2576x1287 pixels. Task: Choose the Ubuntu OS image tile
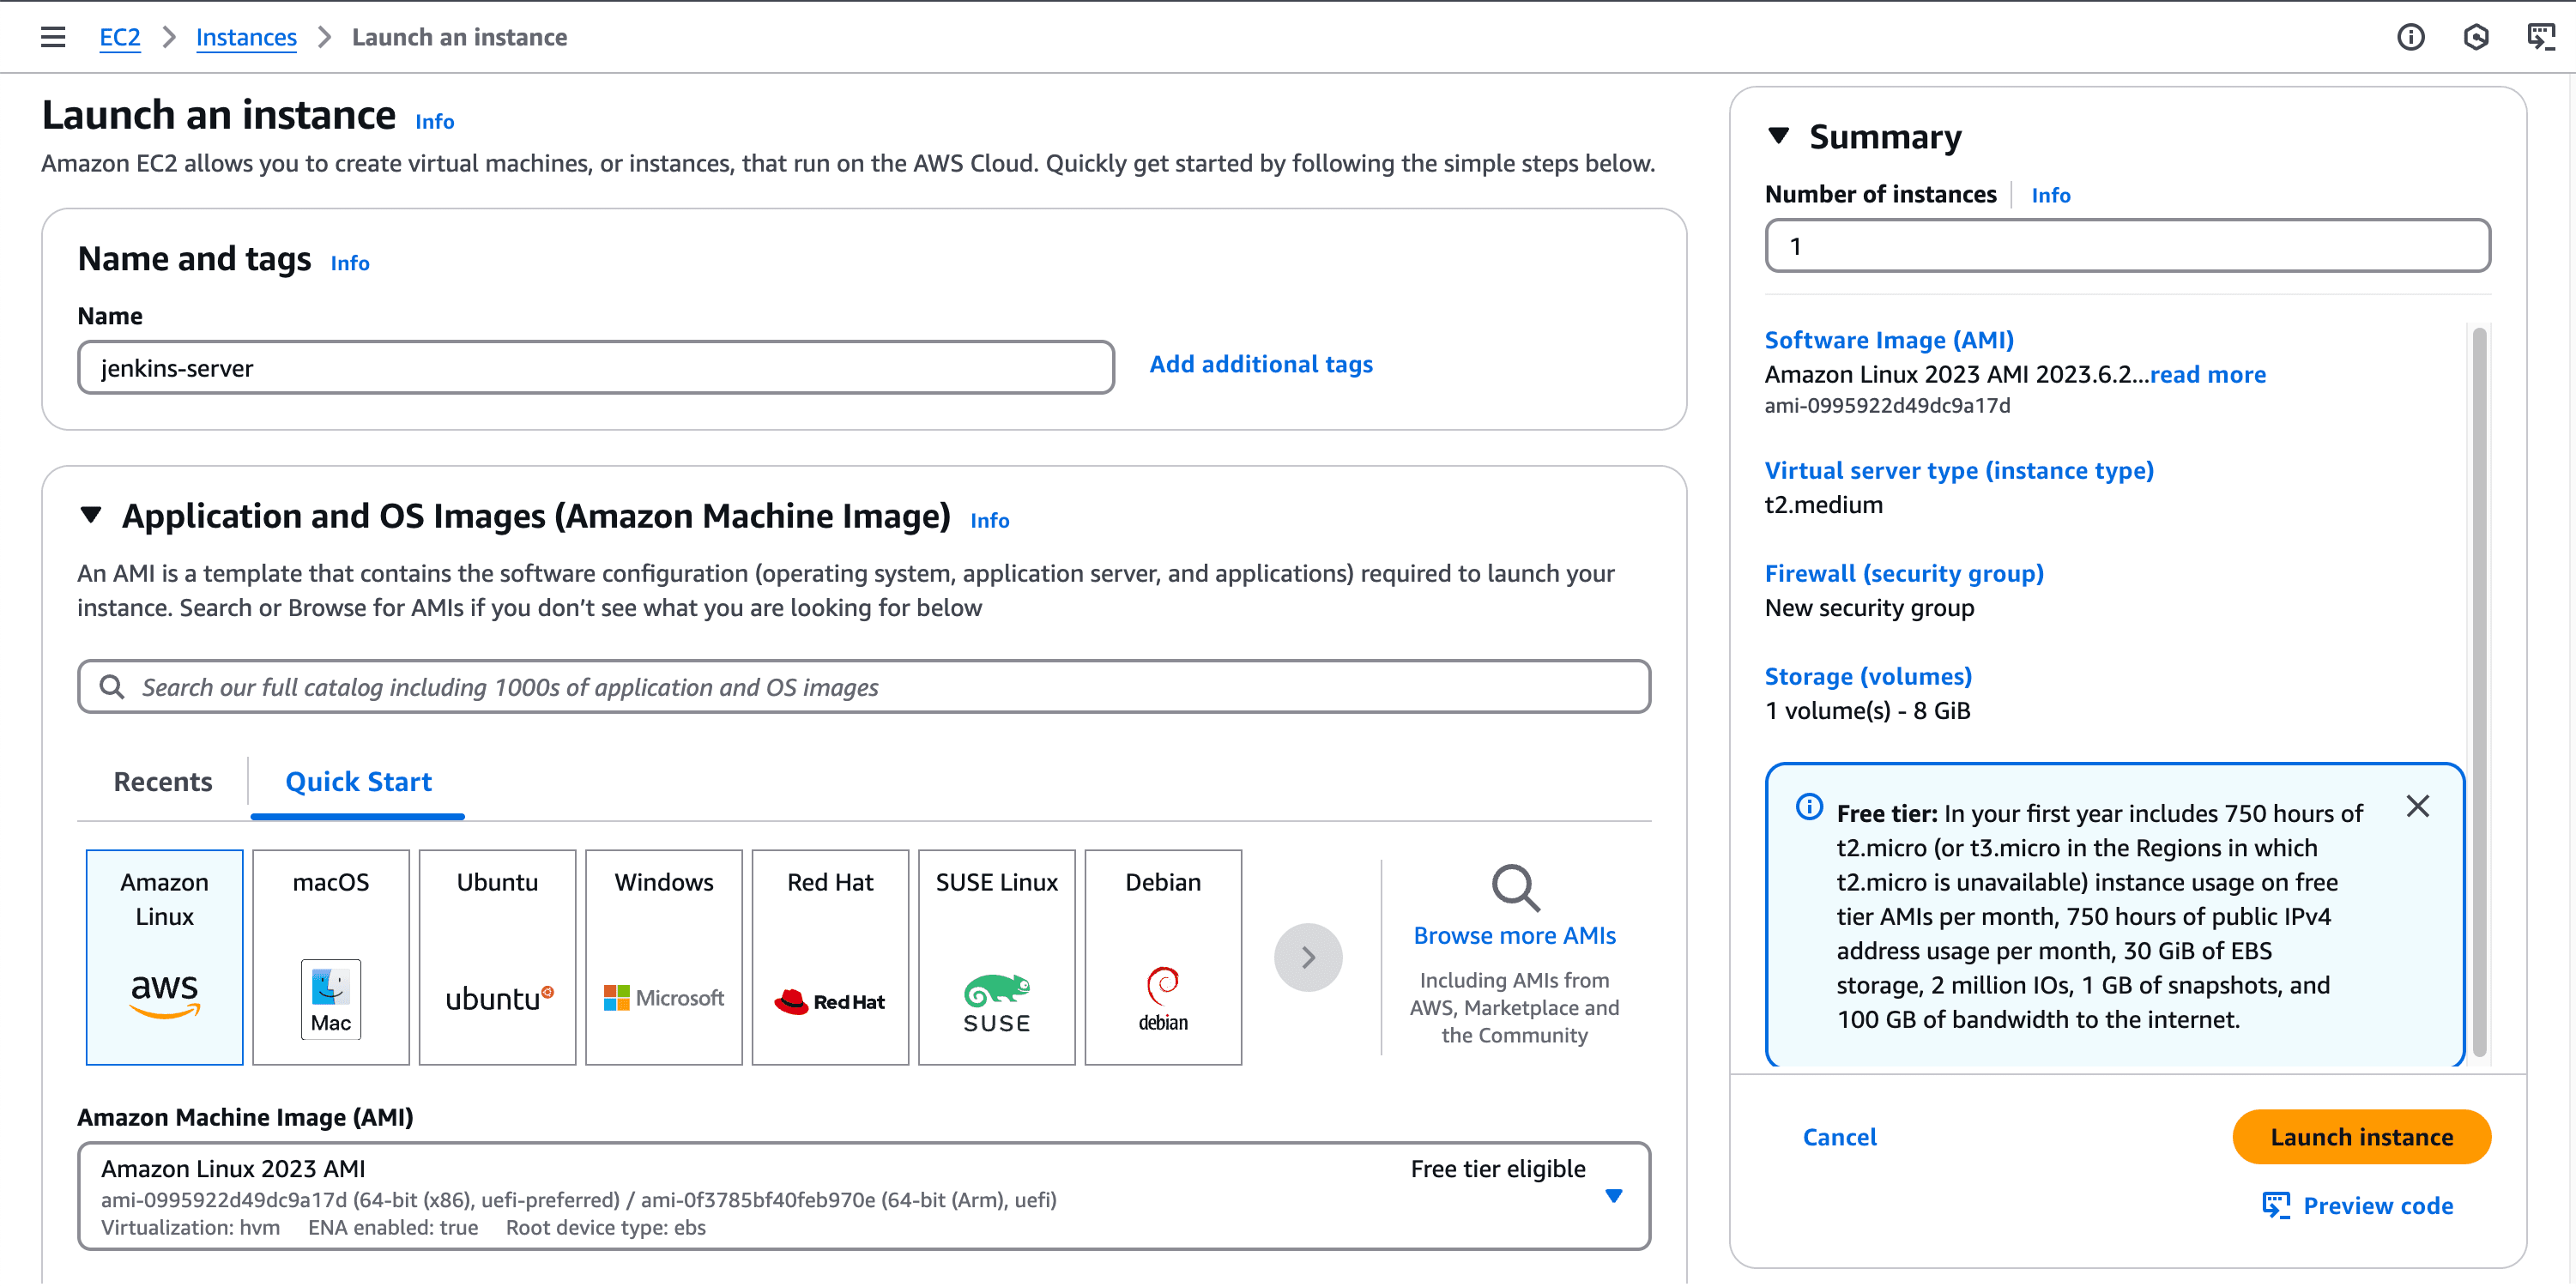coord(497,956)
